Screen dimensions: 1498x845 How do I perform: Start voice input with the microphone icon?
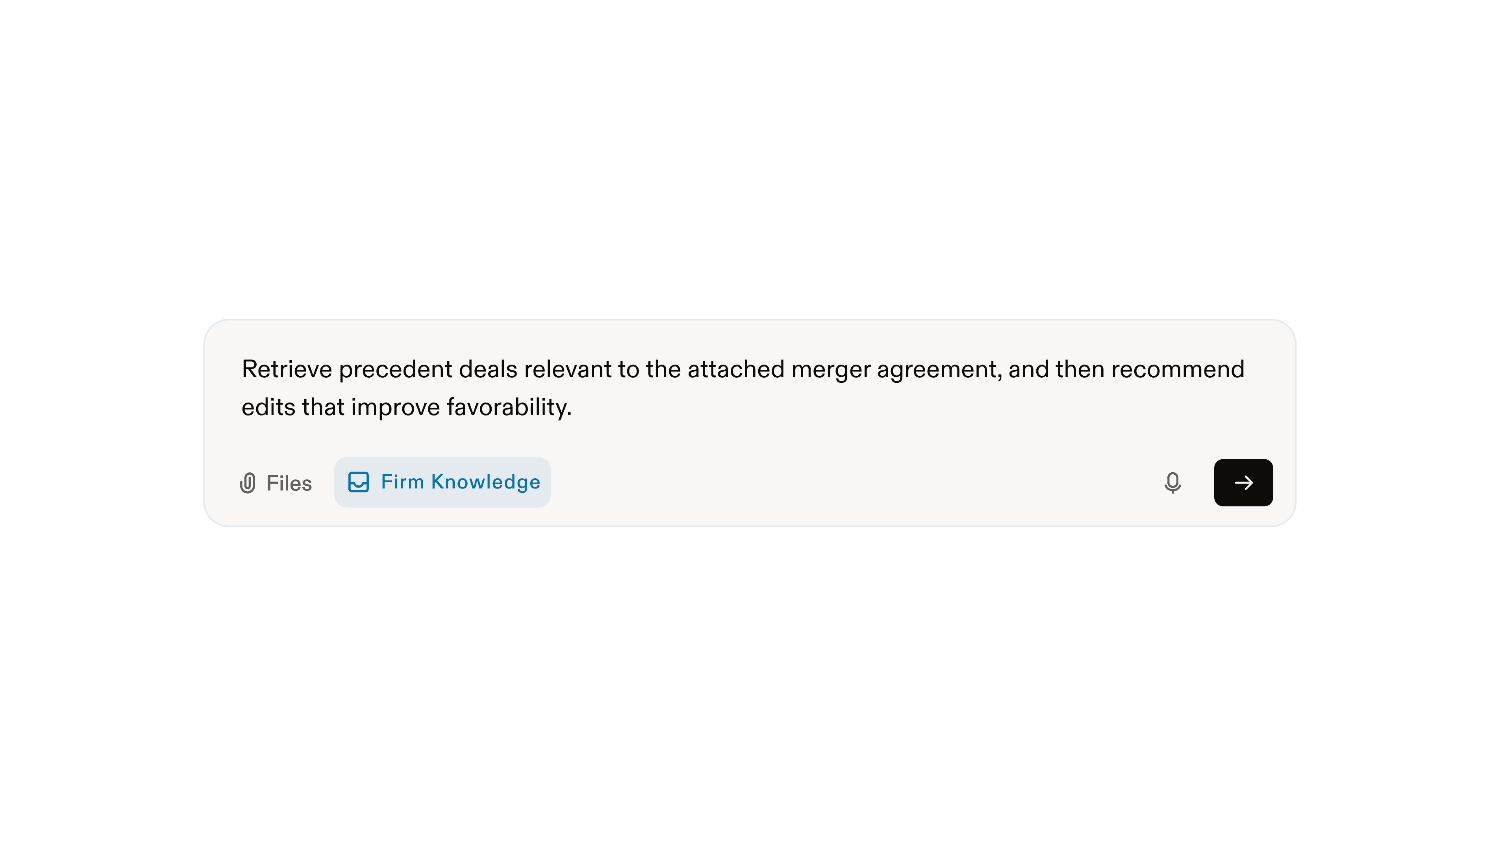pos(1172,483)
